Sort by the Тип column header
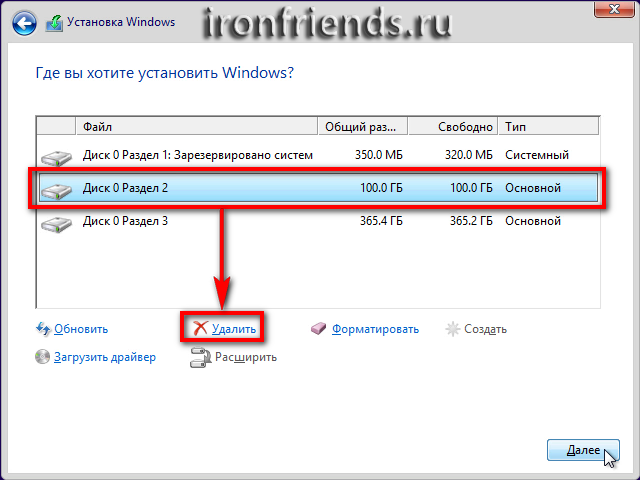This screenshot has width=640, height=480. [550, 128]
